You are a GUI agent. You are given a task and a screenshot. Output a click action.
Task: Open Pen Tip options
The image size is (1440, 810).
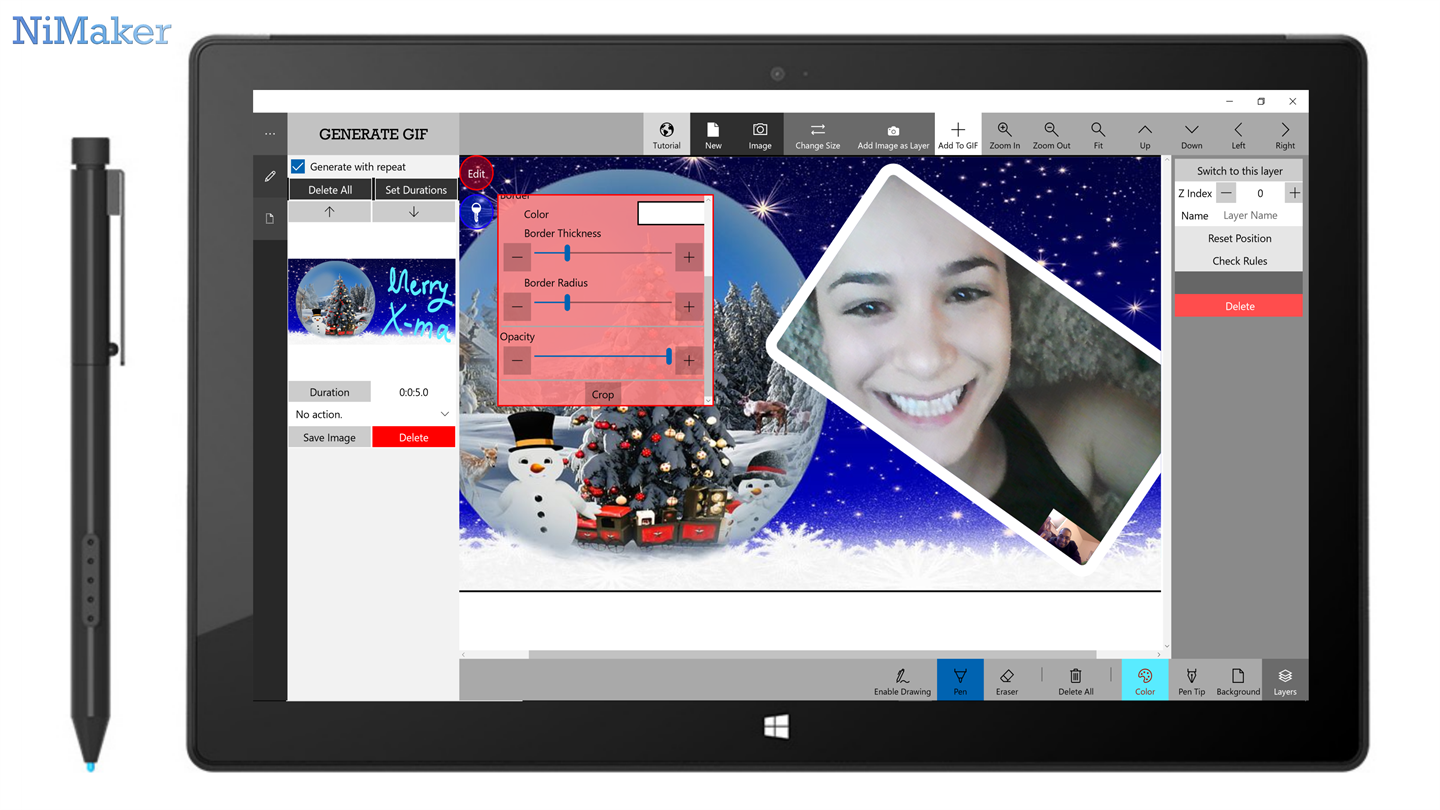tap(1192, 680)
